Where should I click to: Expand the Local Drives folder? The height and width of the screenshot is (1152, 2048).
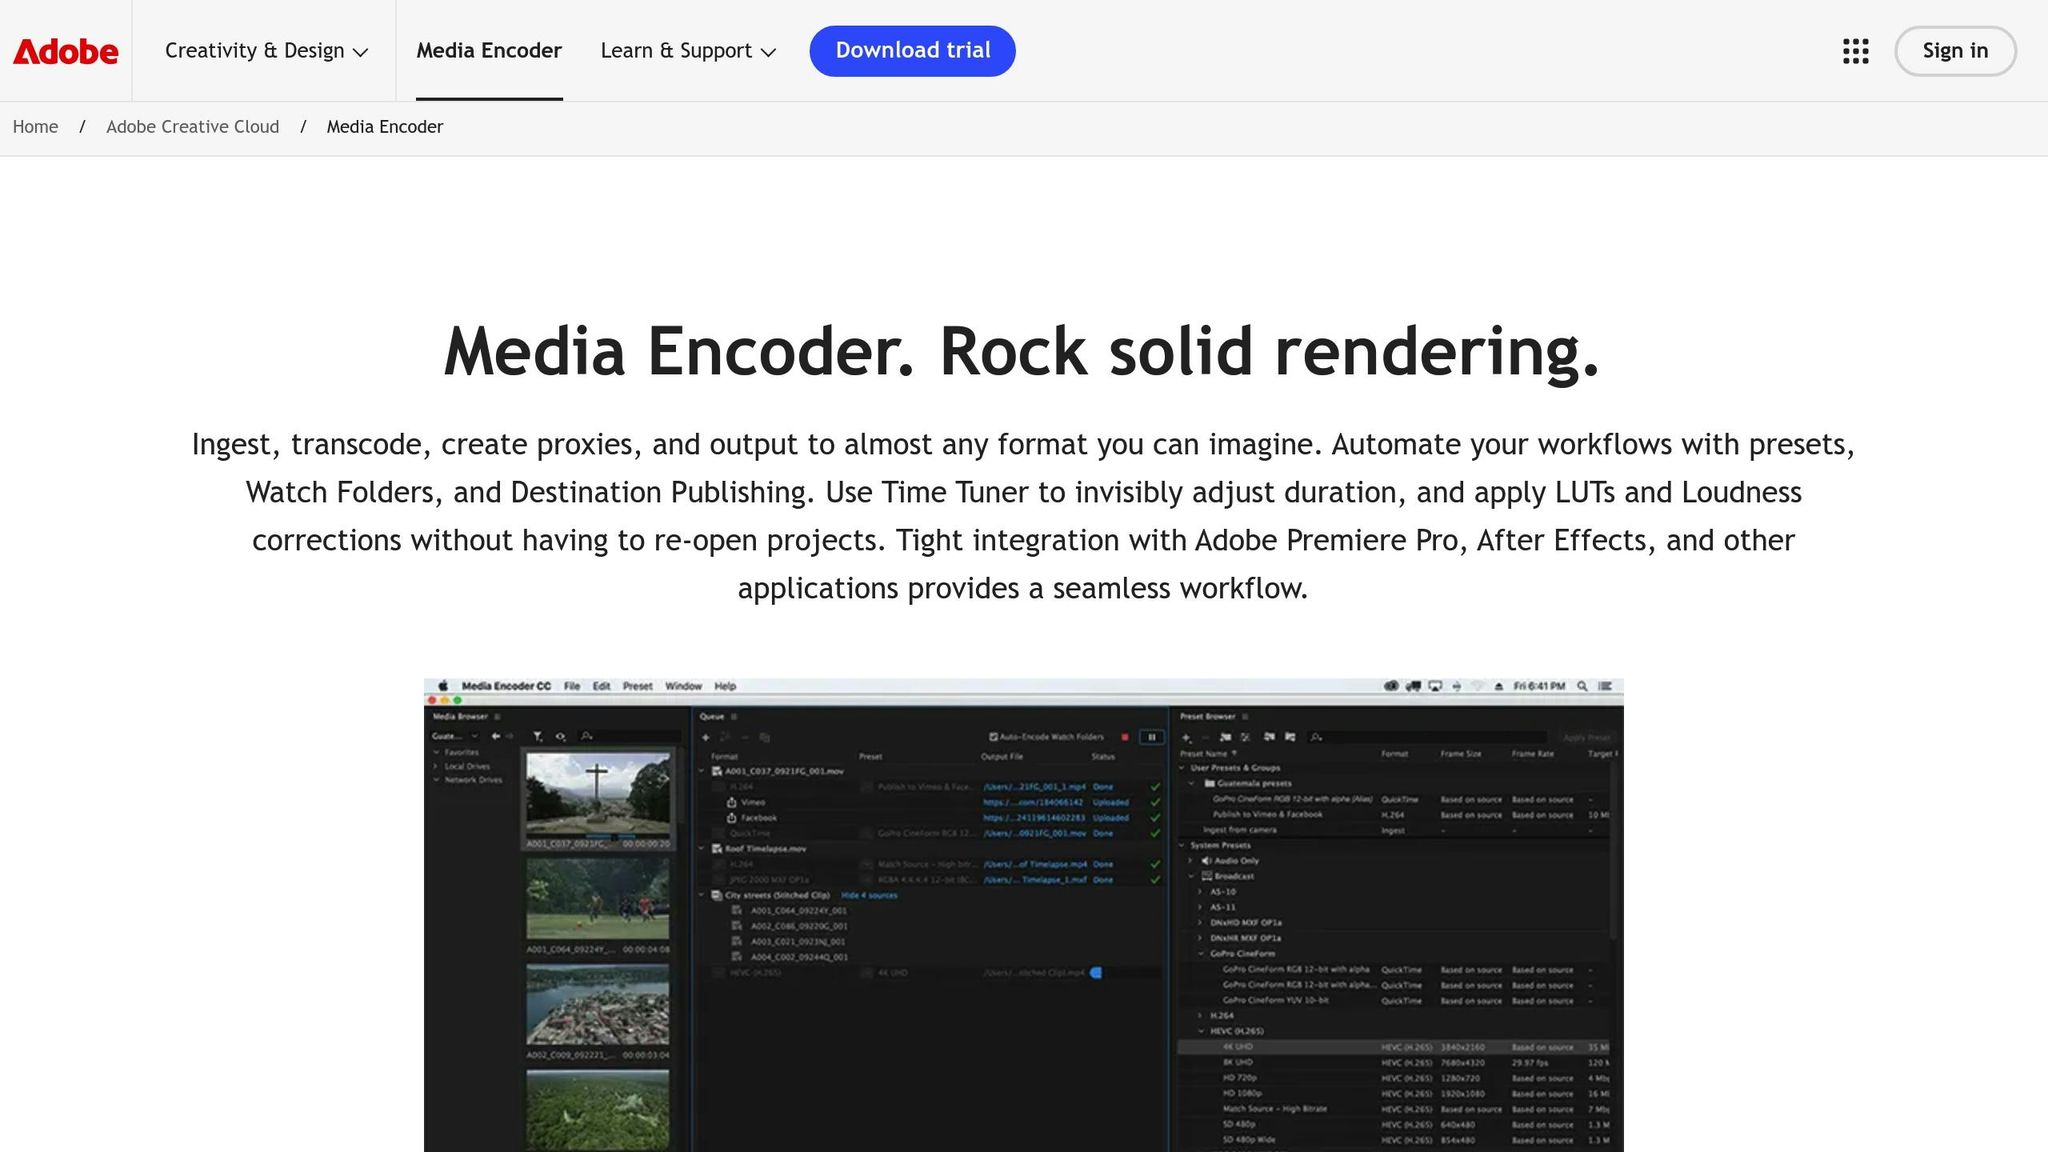(x=435, y=766)
